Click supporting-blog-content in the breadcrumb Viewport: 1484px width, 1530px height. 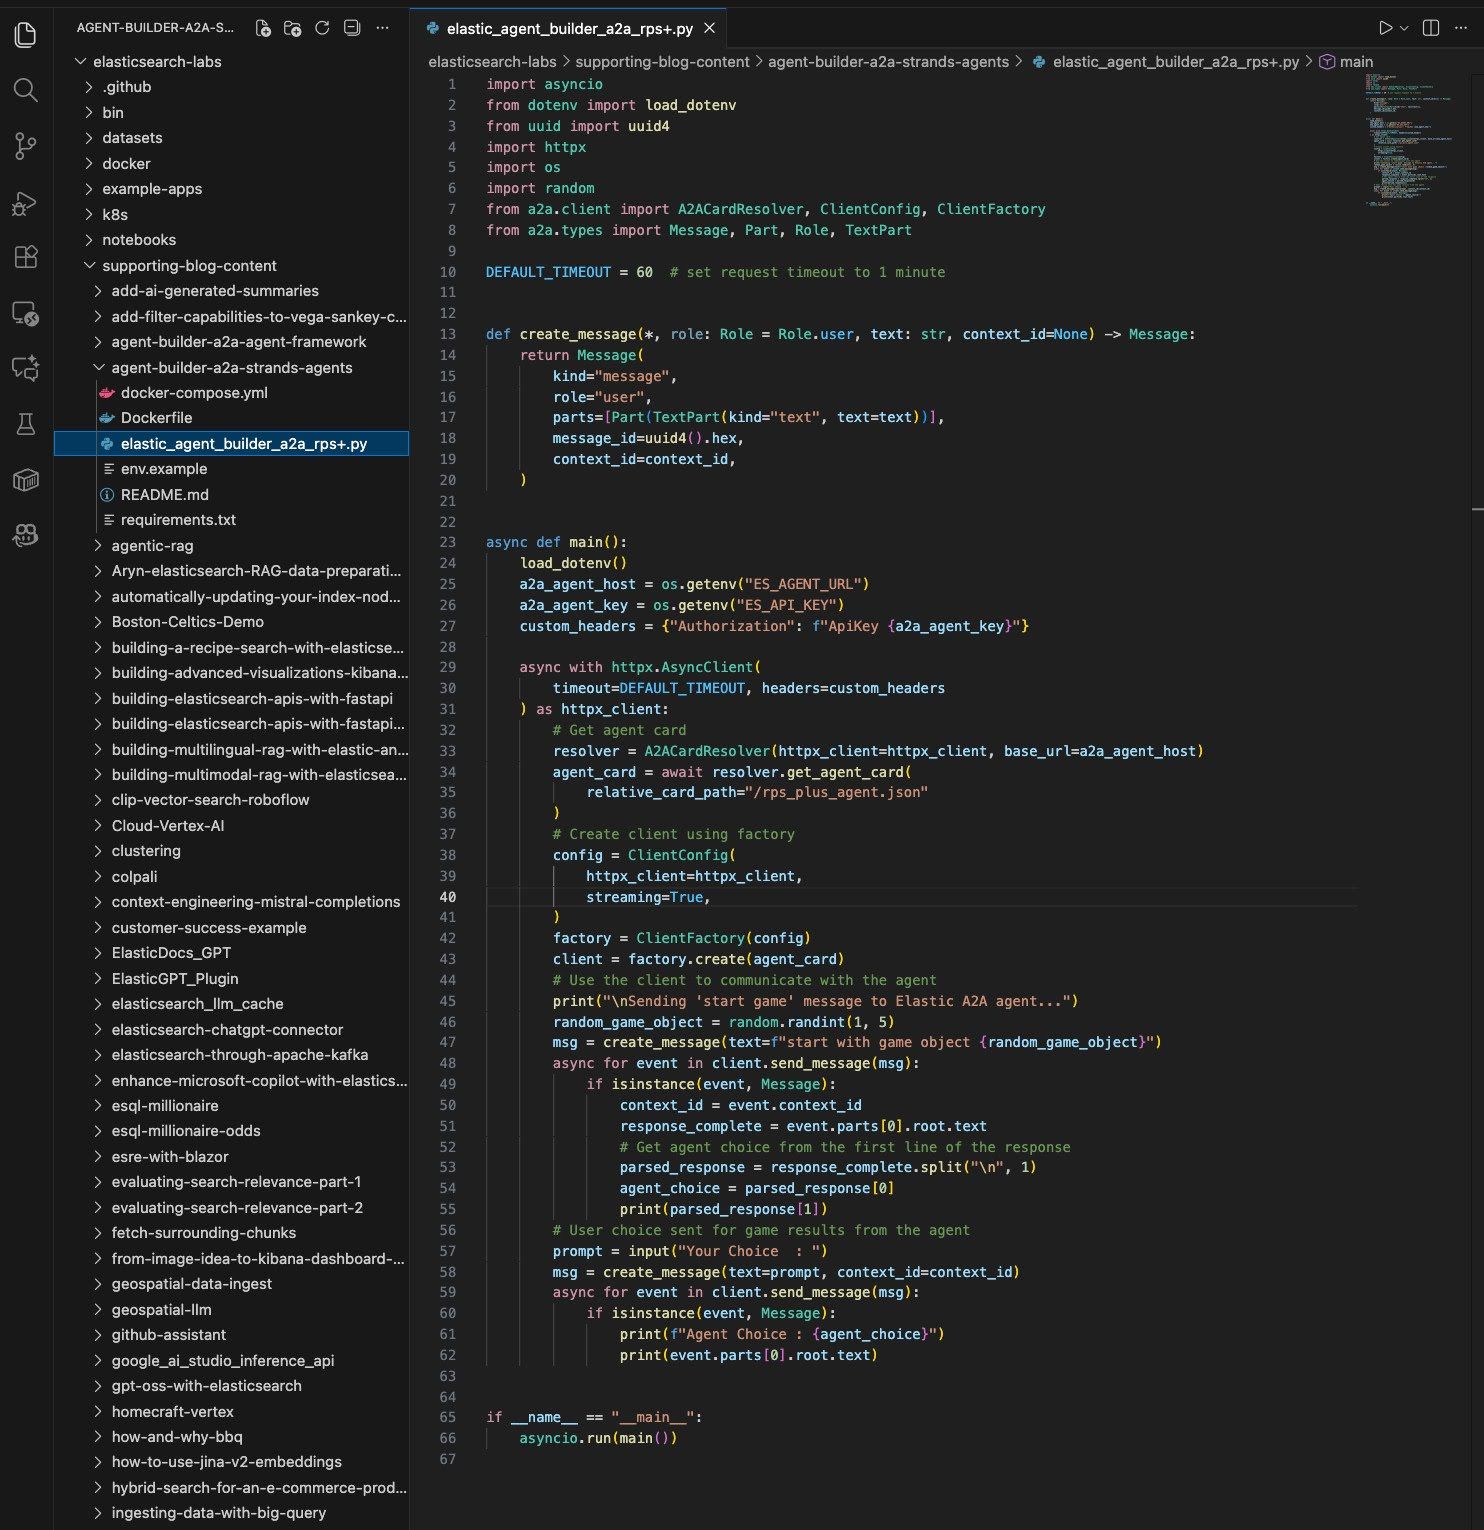[x=662, y=62]
